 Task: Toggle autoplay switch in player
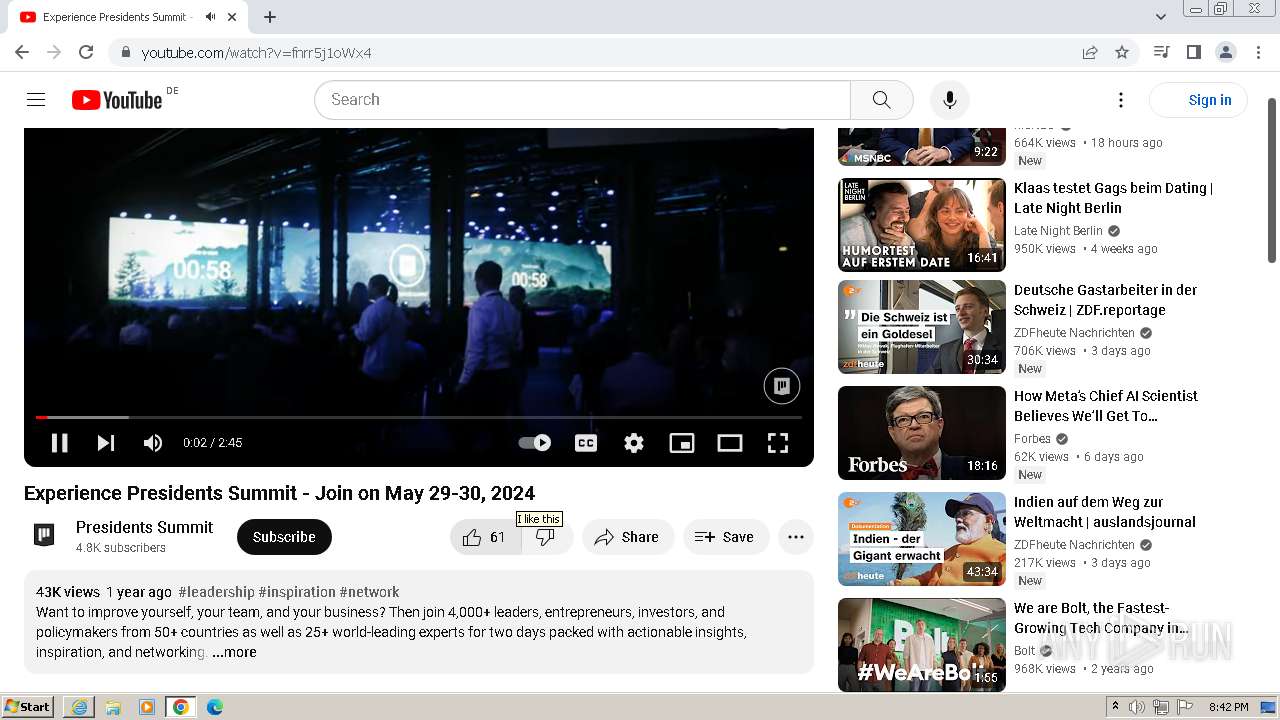(535, 443)
